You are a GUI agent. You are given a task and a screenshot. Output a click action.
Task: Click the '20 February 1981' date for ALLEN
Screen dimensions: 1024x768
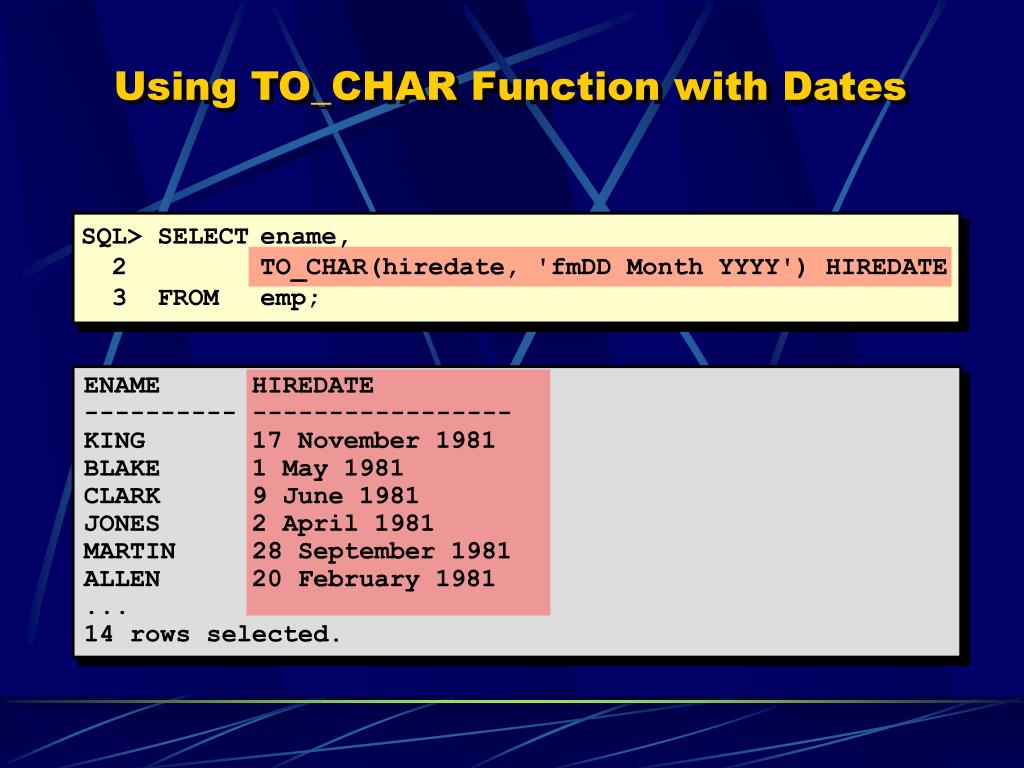pos(374,579)
